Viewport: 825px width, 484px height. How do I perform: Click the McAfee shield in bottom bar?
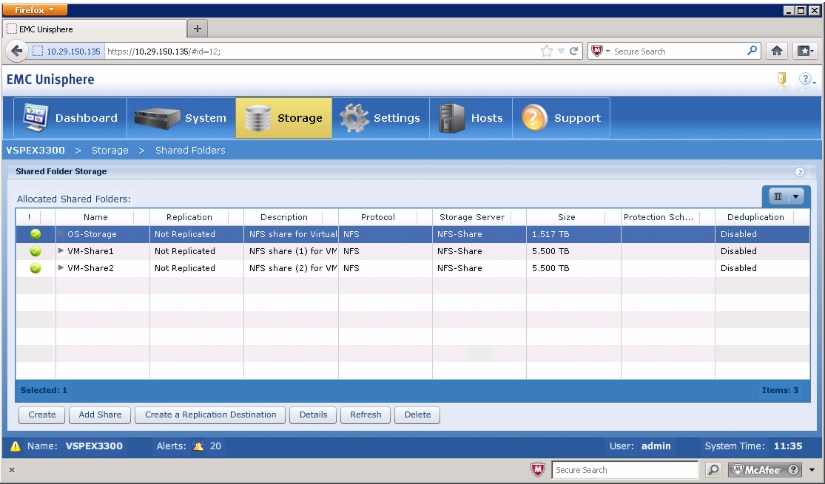tap(537, 470)
